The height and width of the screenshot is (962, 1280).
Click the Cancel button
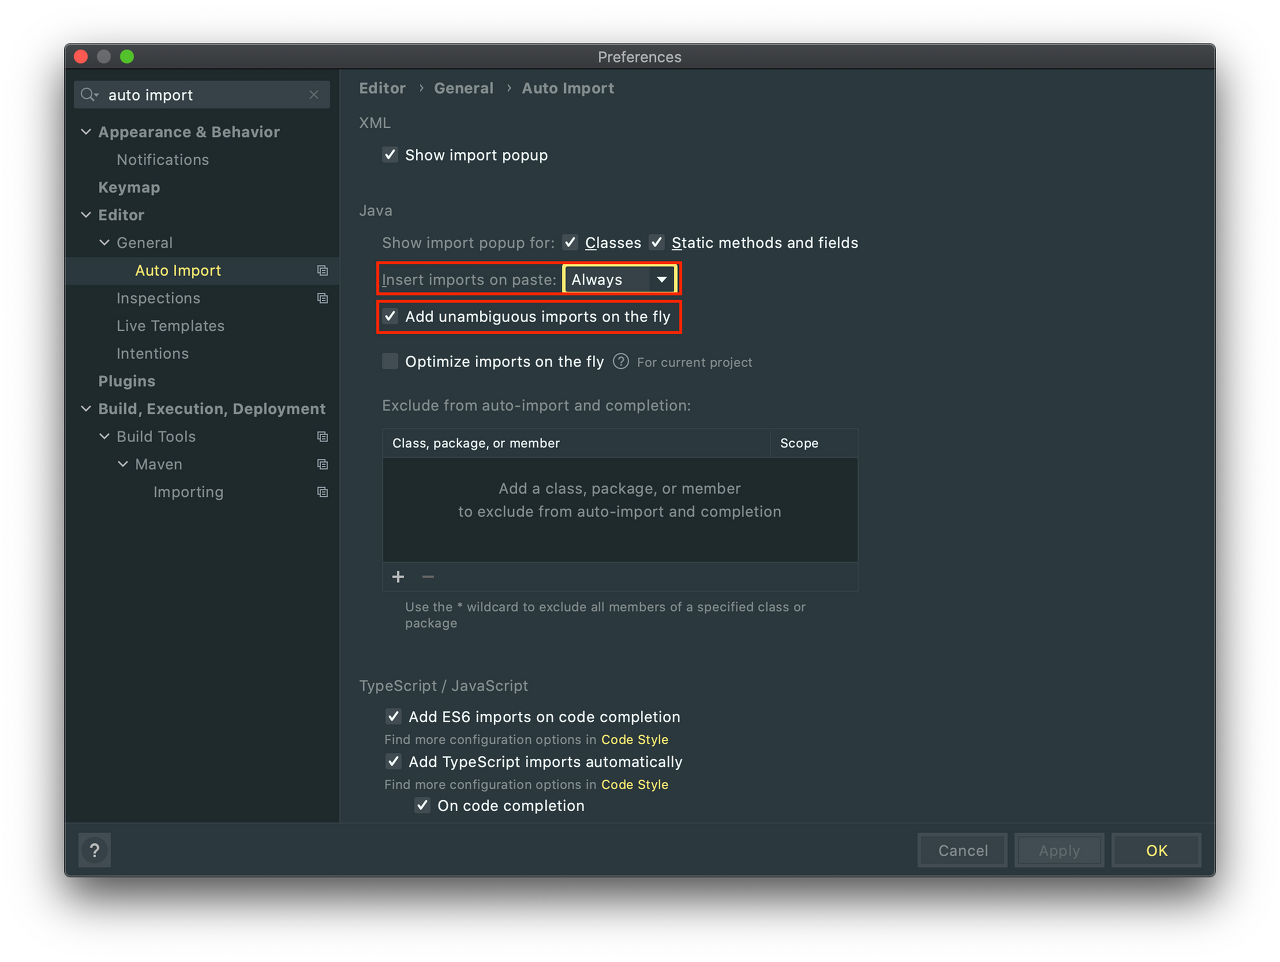tap(963, 850)
